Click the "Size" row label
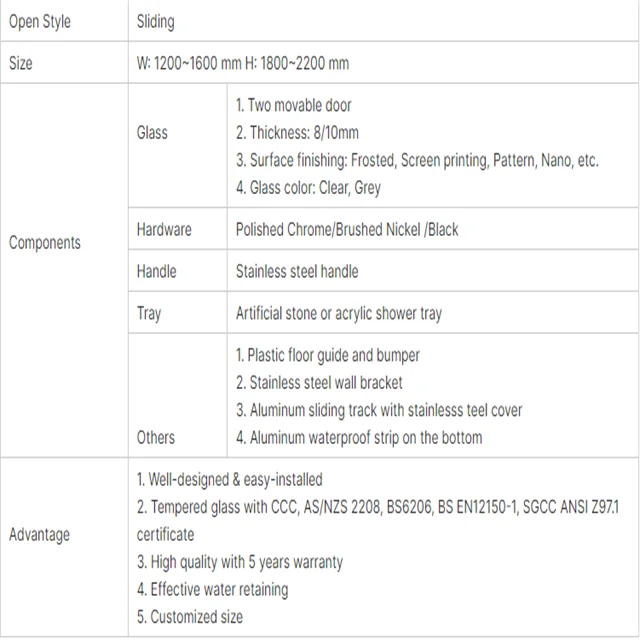The width and height of the screenshot is (640, 640). tap(21, 63)
